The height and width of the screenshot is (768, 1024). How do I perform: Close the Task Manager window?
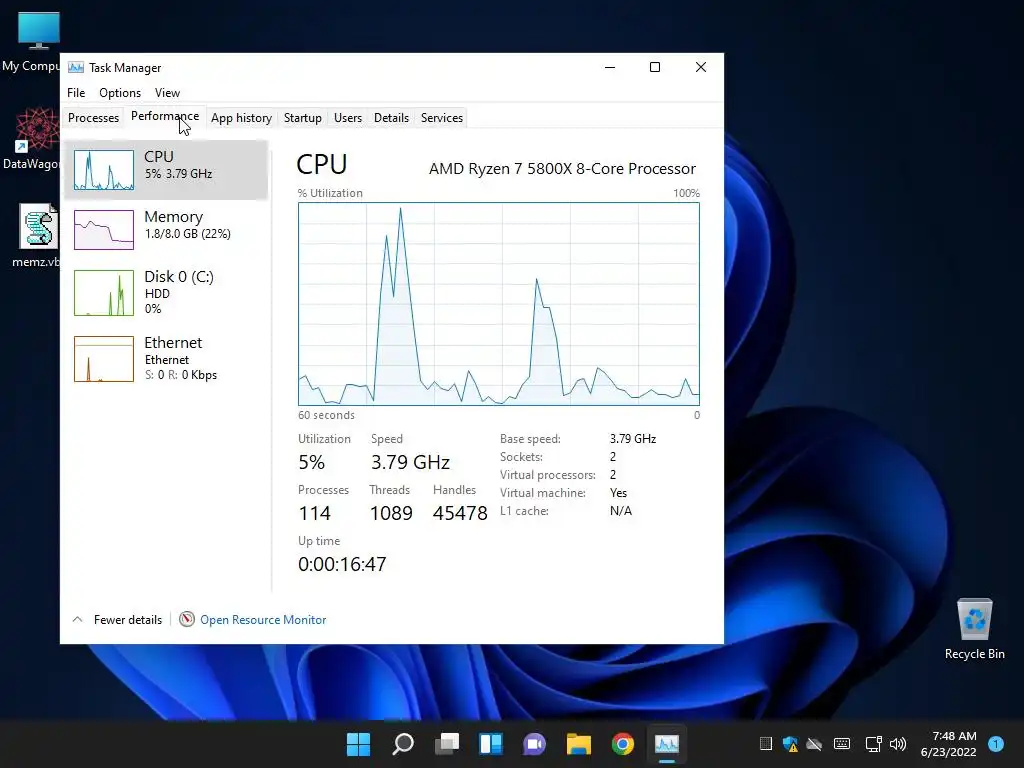tap(701, 67)
